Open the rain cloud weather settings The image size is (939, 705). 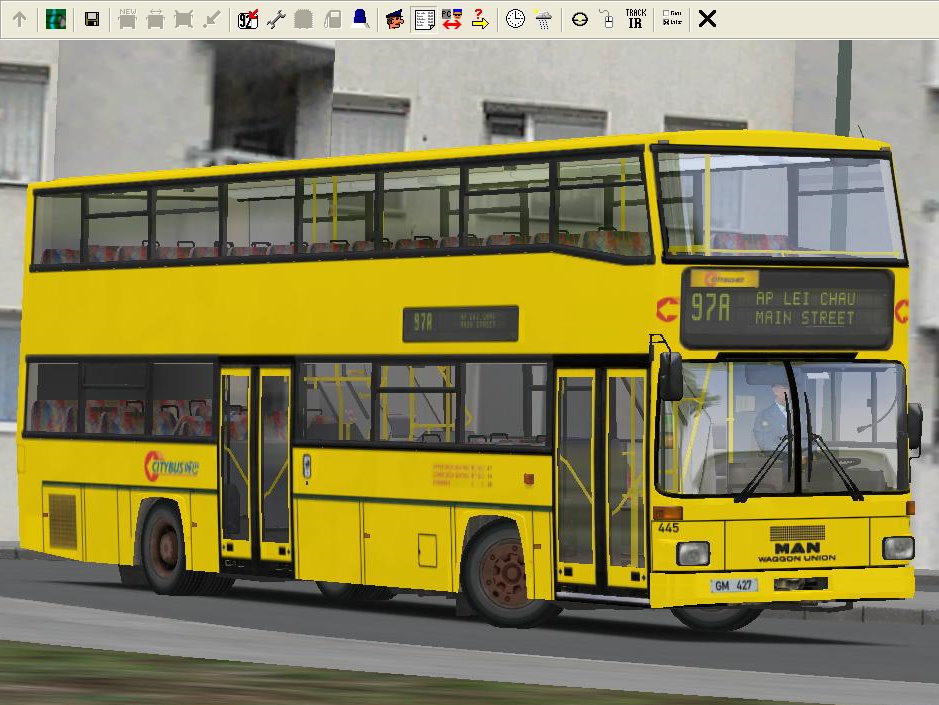543,19
